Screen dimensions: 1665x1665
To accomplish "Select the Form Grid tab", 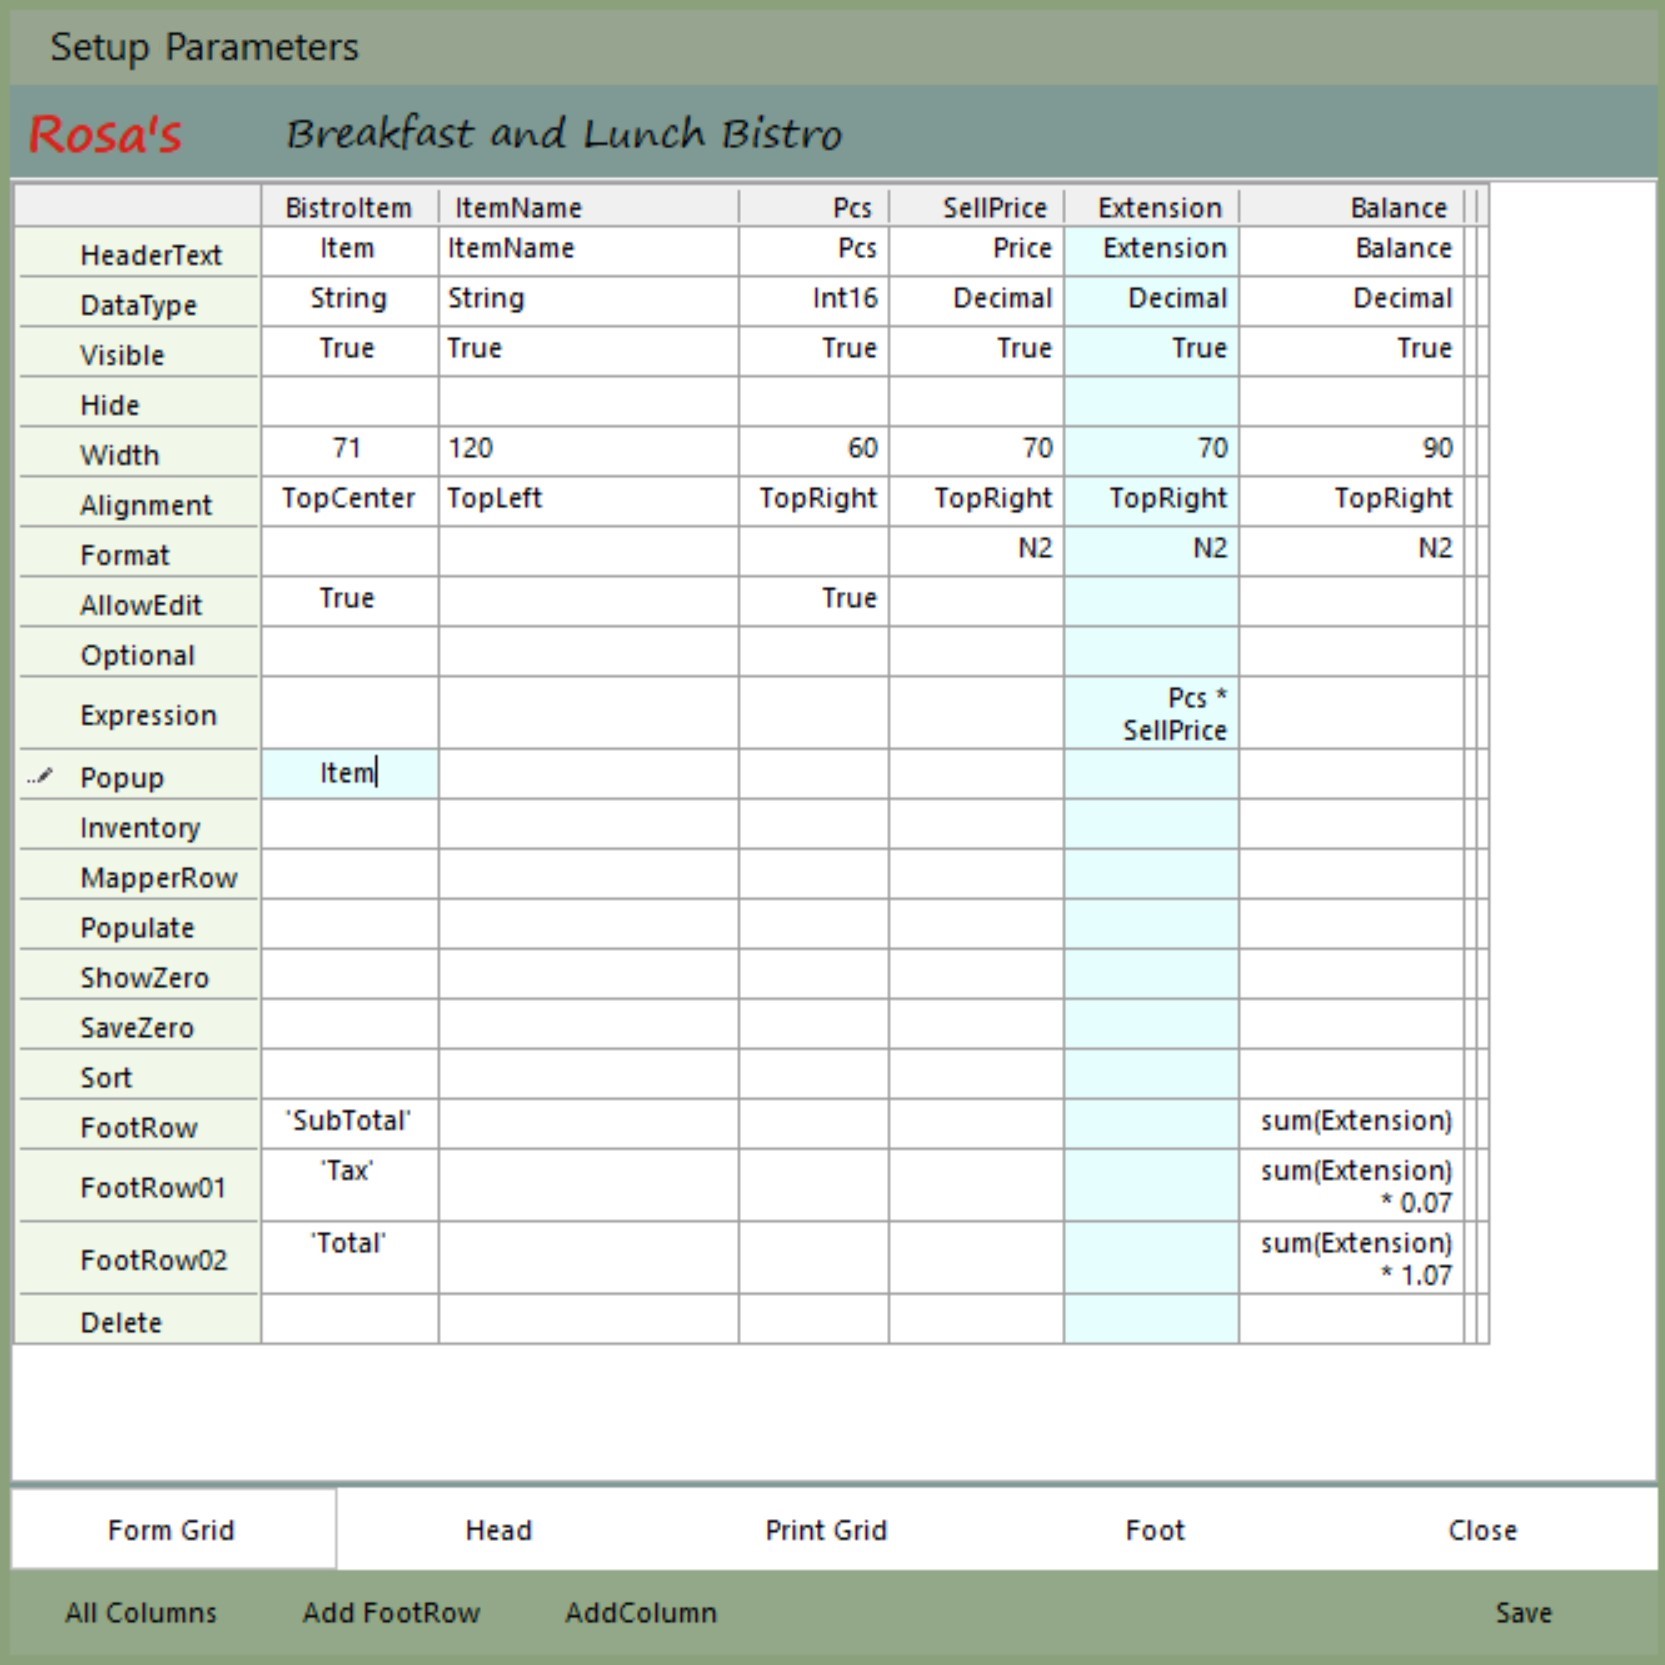I will 171,1530.
